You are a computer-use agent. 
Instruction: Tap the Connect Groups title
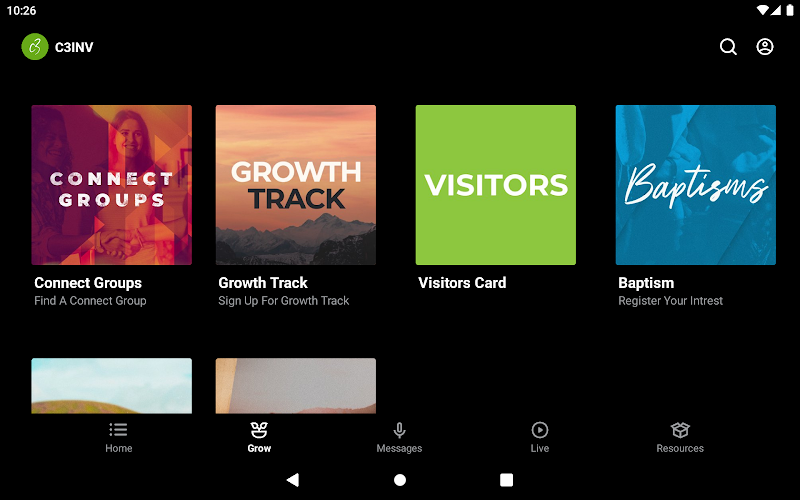pyautogui.click(x=88, y=283)
